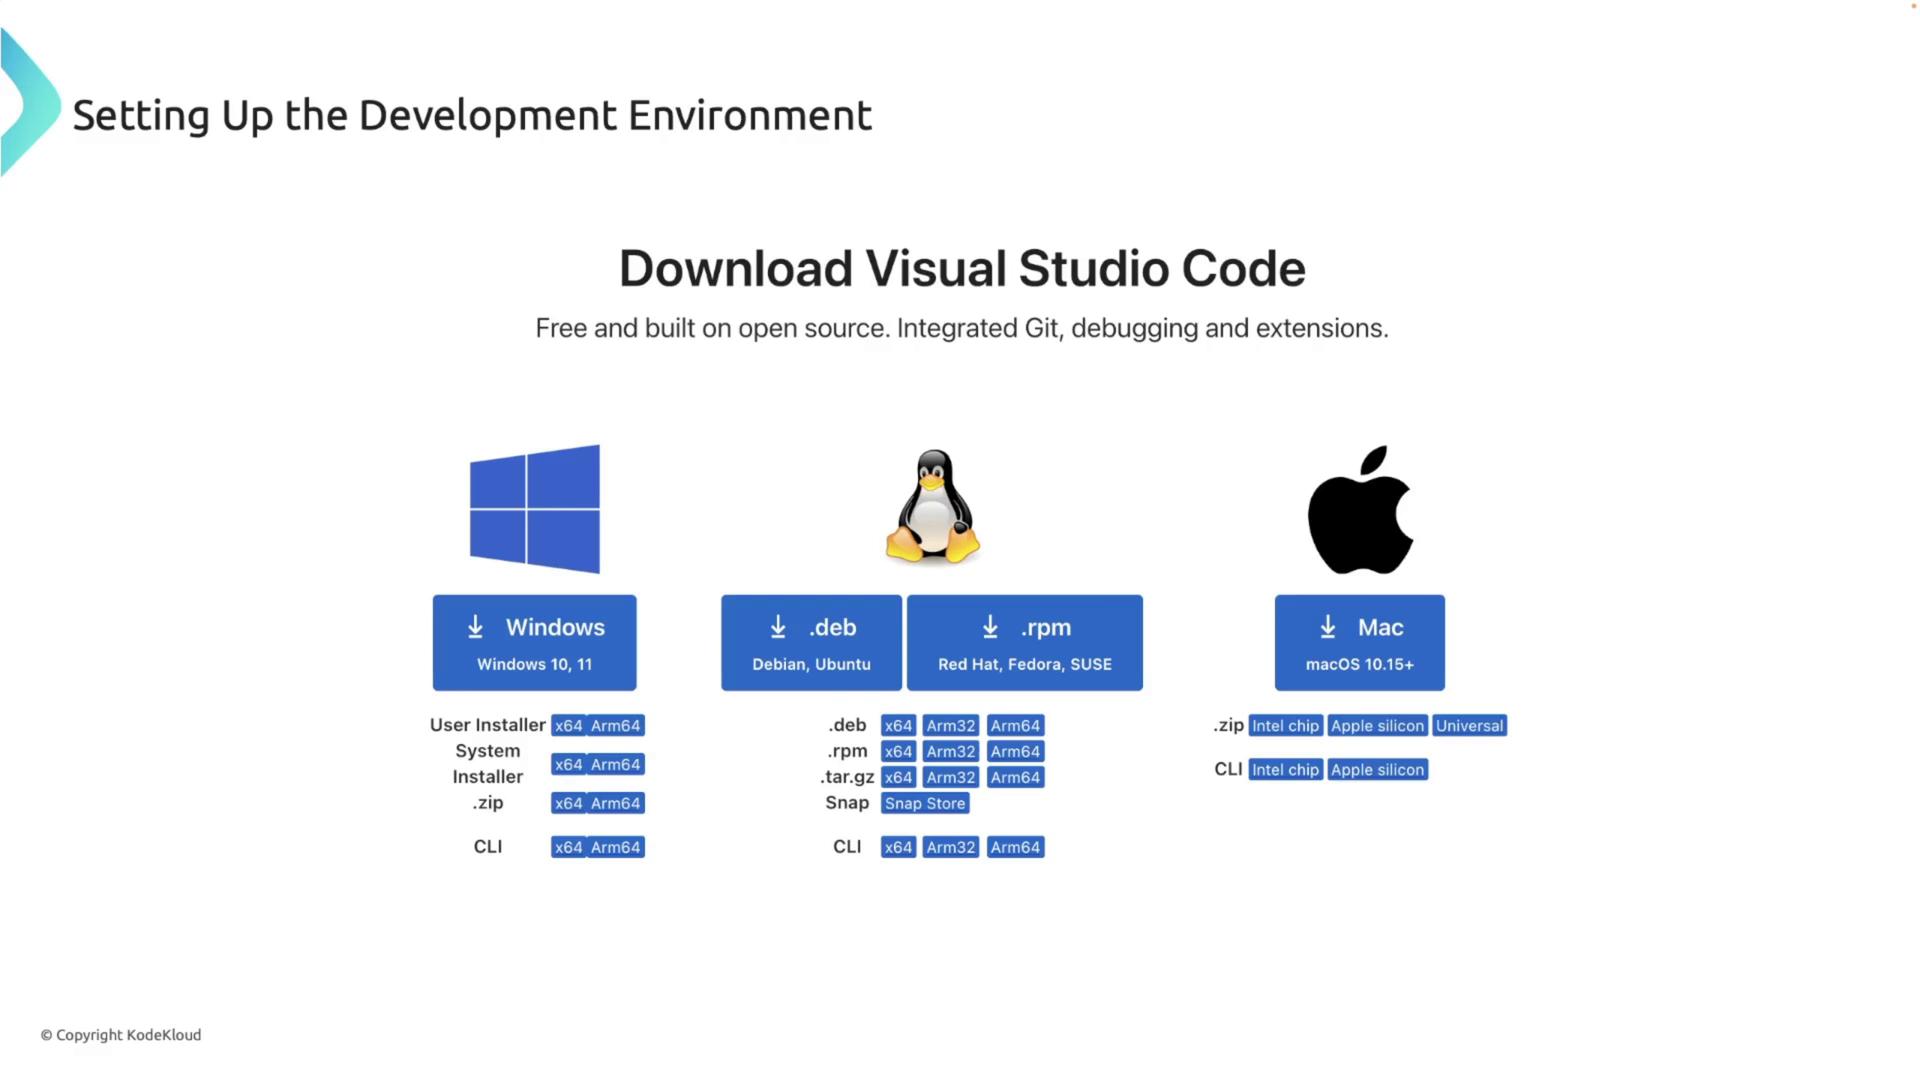Download Mac macOS 10.15+ build
Image resolution: width=1920 pixels, height=1080 pixels.
click(1359, 643)
